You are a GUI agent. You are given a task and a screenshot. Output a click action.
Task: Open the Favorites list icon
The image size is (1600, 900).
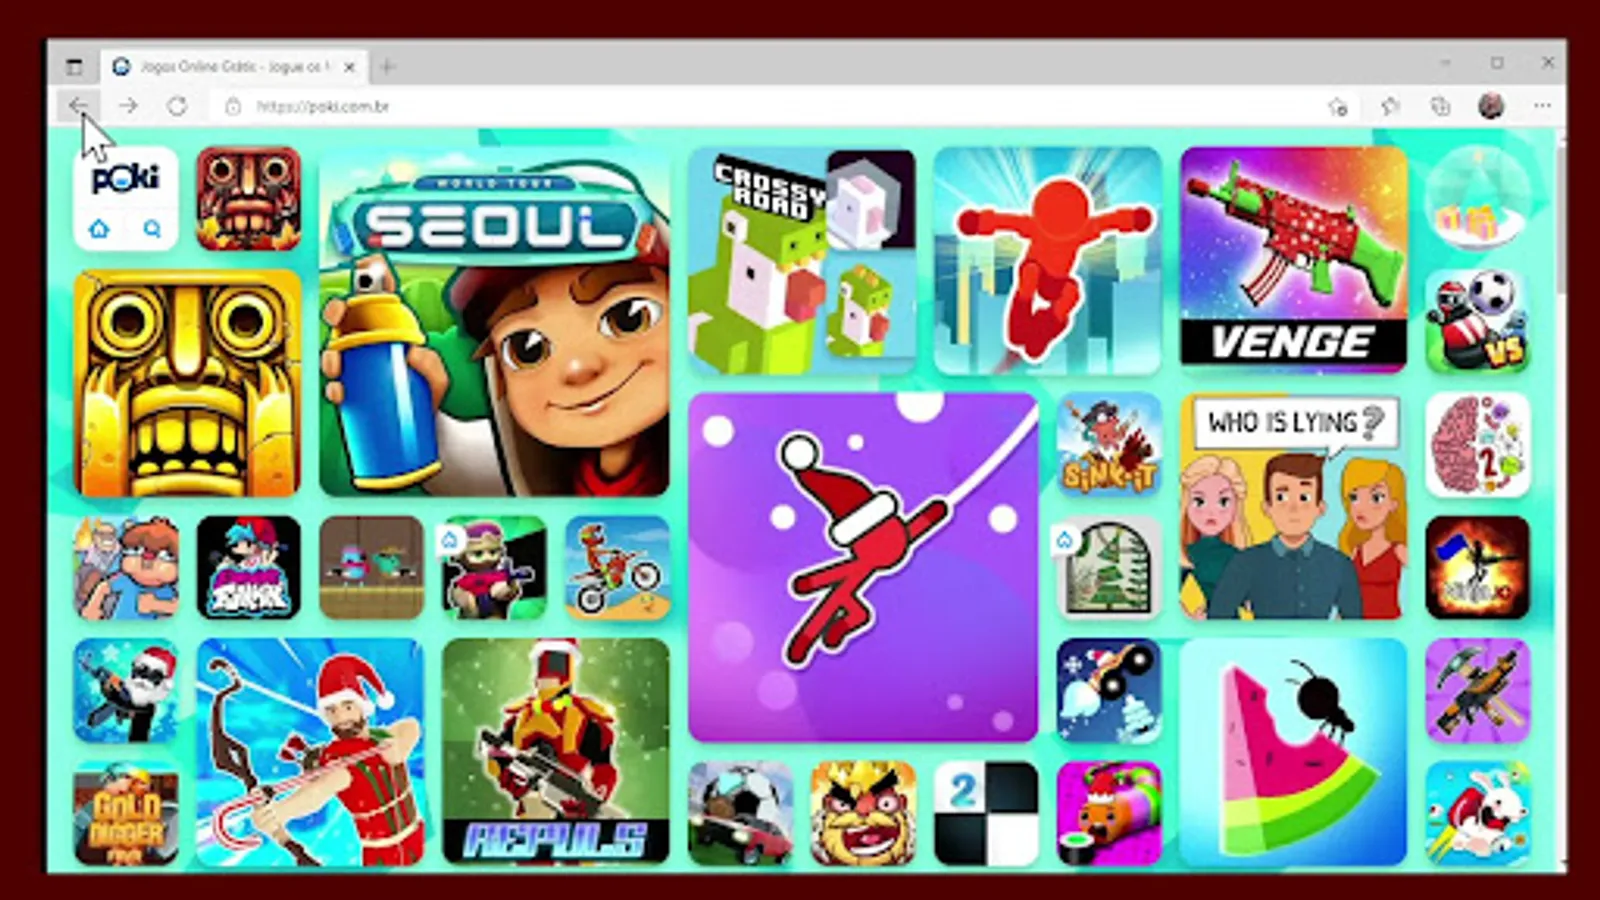(1390, 106)
